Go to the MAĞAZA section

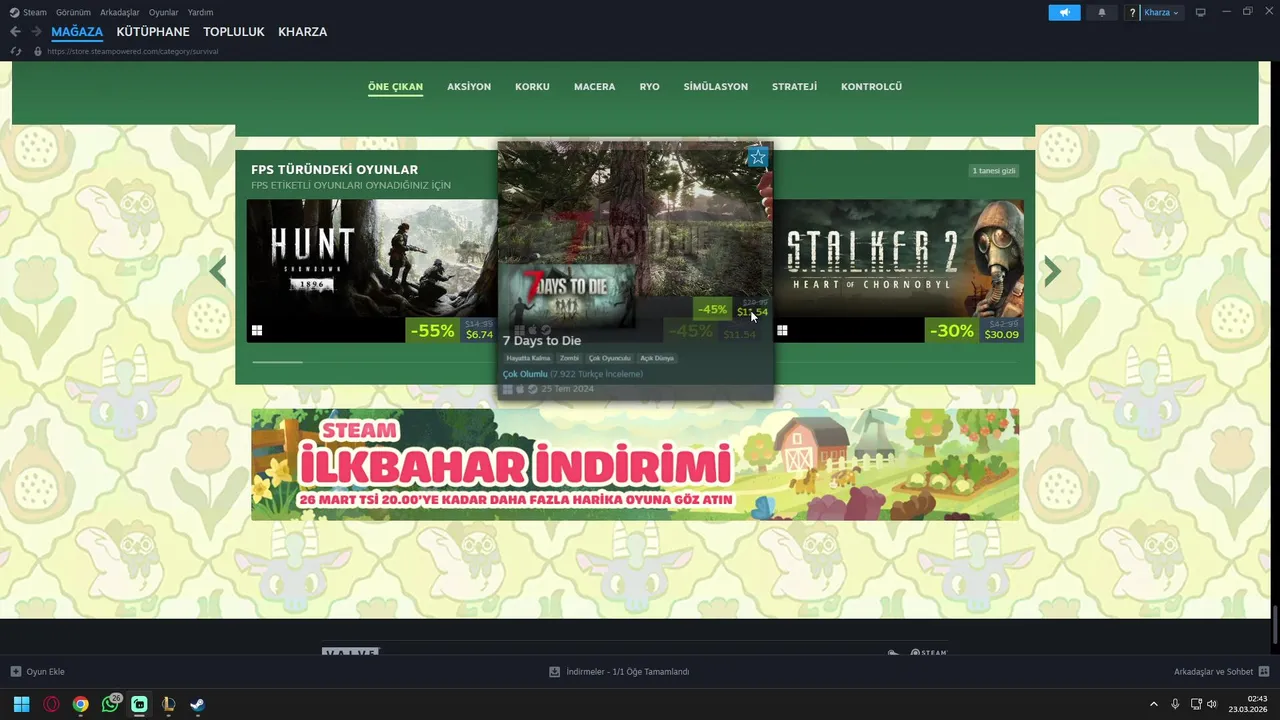77,32
